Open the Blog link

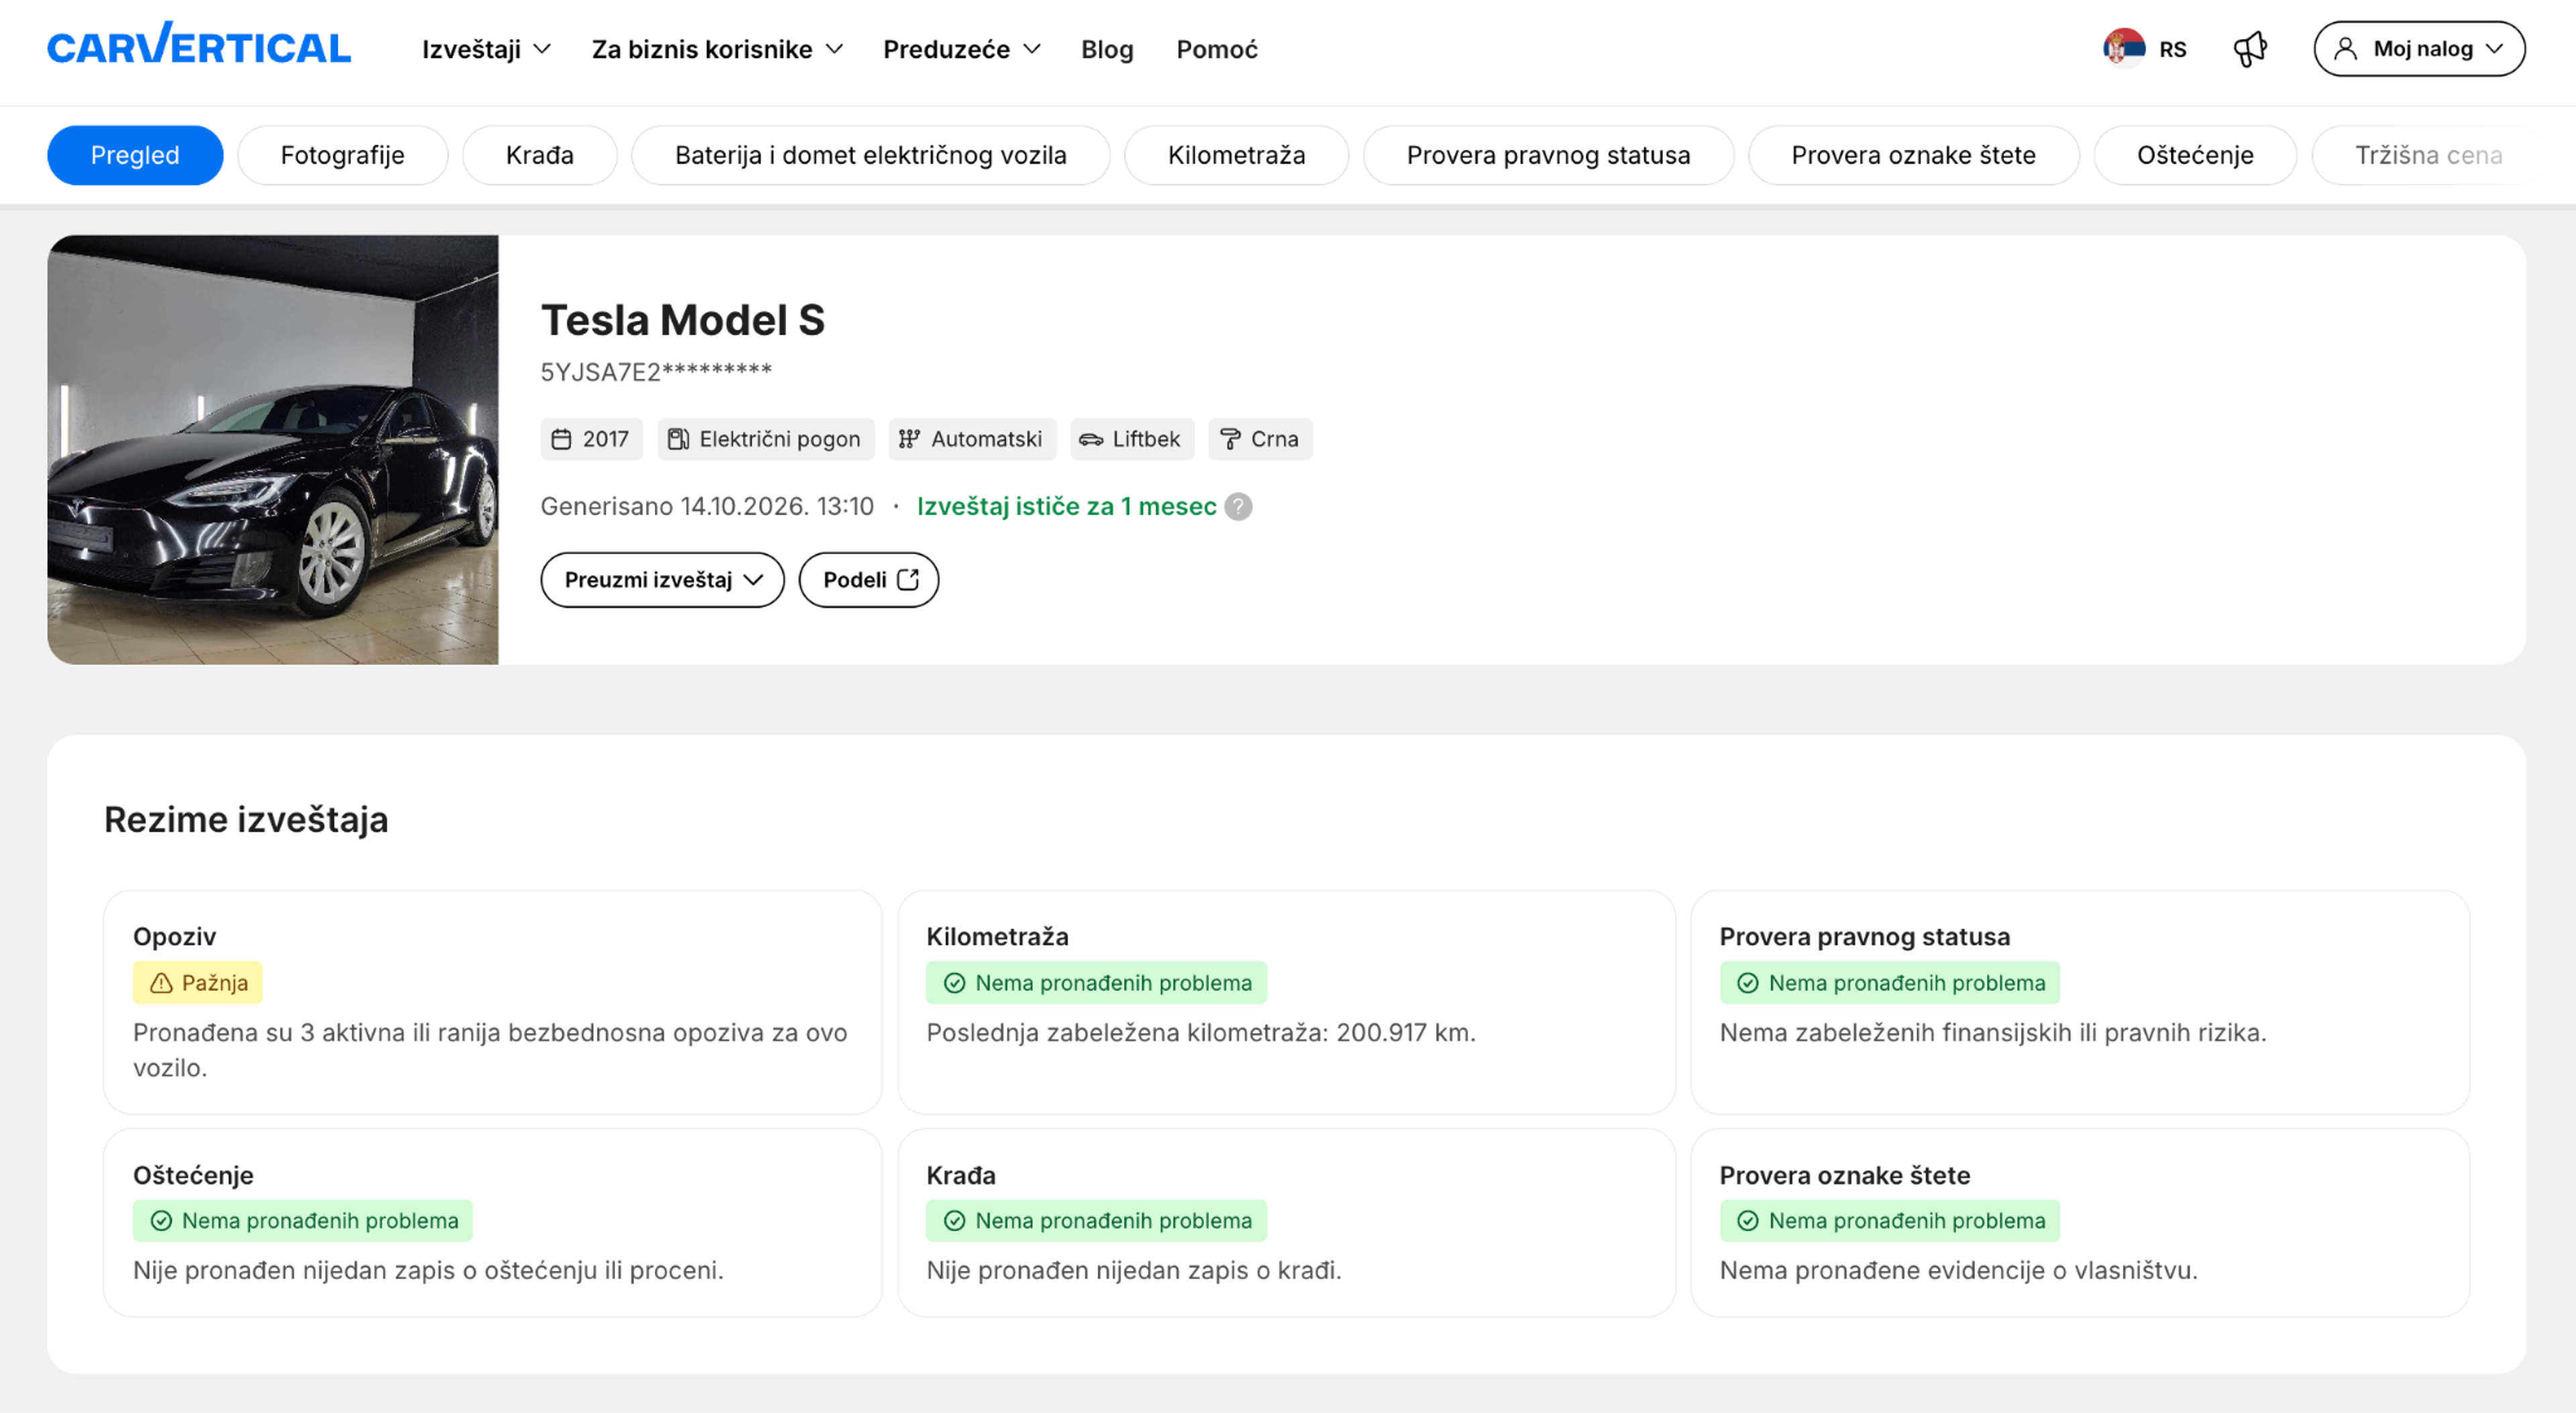1107,49
